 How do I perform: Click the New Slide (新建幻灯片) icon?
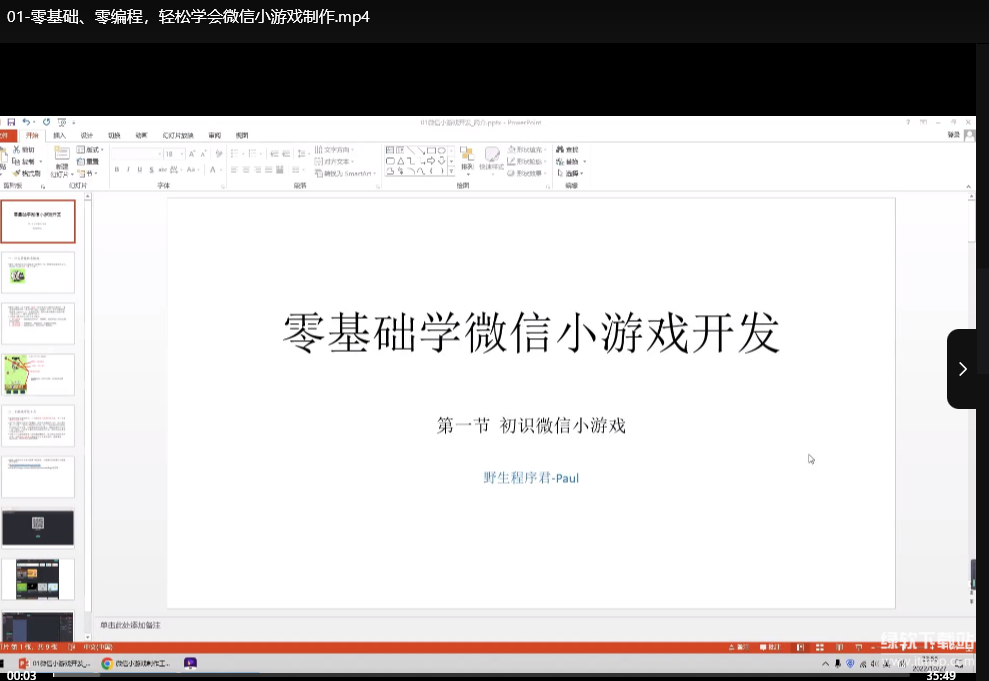tap(62, 153)
